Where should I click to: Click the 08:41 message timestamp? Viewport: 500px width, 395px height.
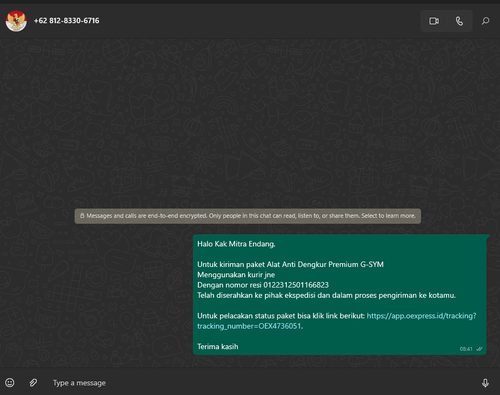click(466, 349)
